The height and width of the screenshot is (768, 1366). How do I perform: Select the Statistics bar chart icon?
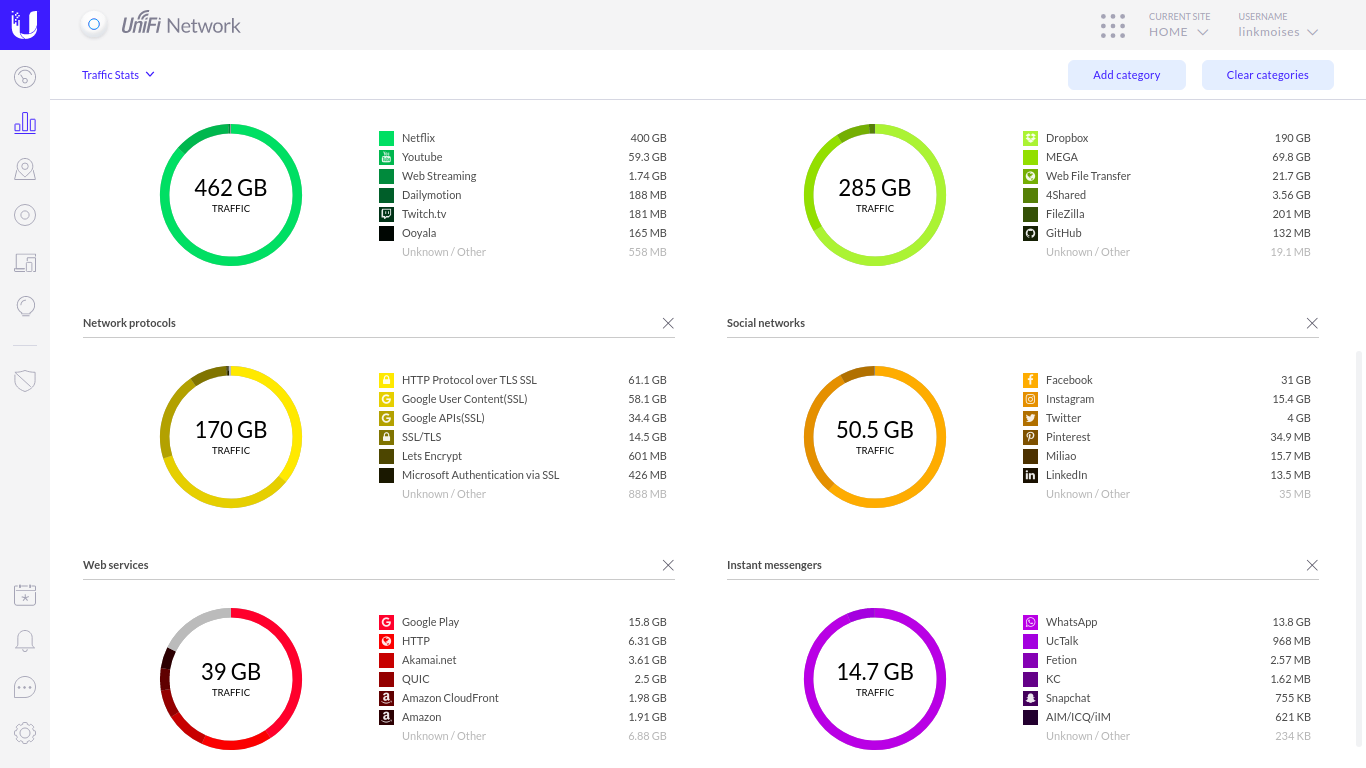click(25, 123)
